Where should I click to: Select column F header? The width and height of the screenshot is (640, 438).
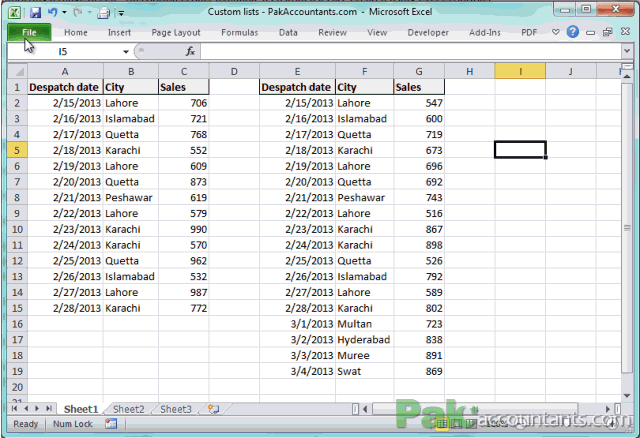tap(364, 71)
